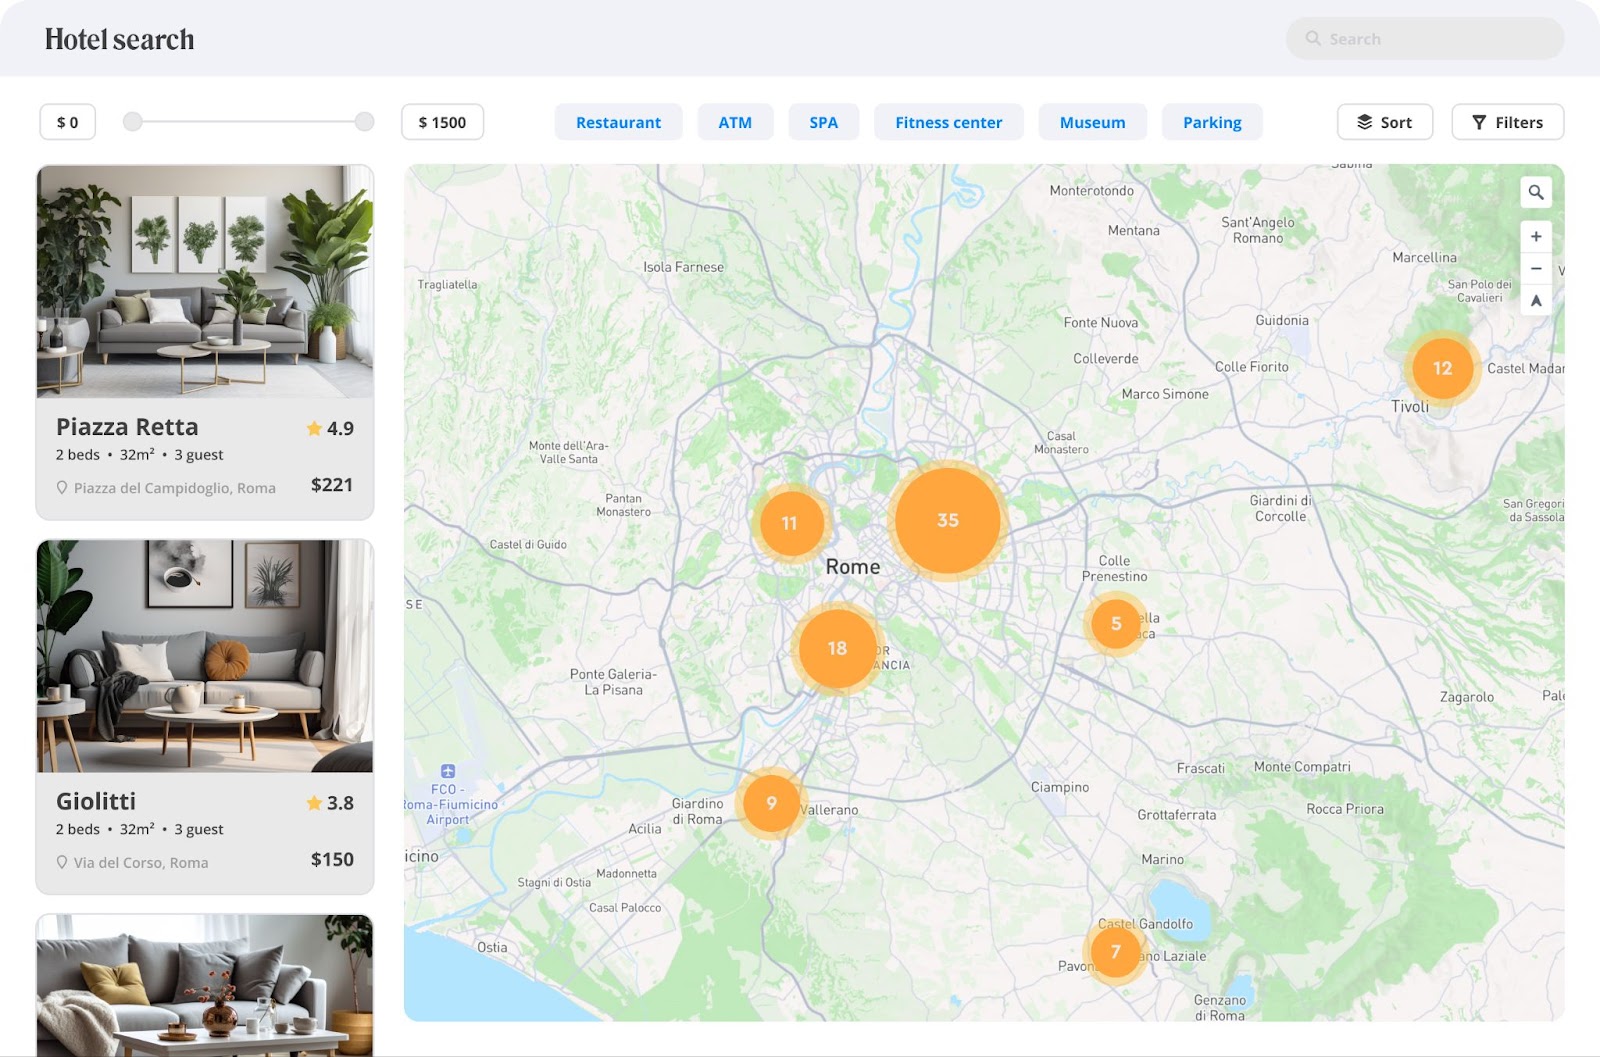This screenshot has height=1057, width=1600.
Task: Click the star icon on Giolitti
Action: pos(314,803)
